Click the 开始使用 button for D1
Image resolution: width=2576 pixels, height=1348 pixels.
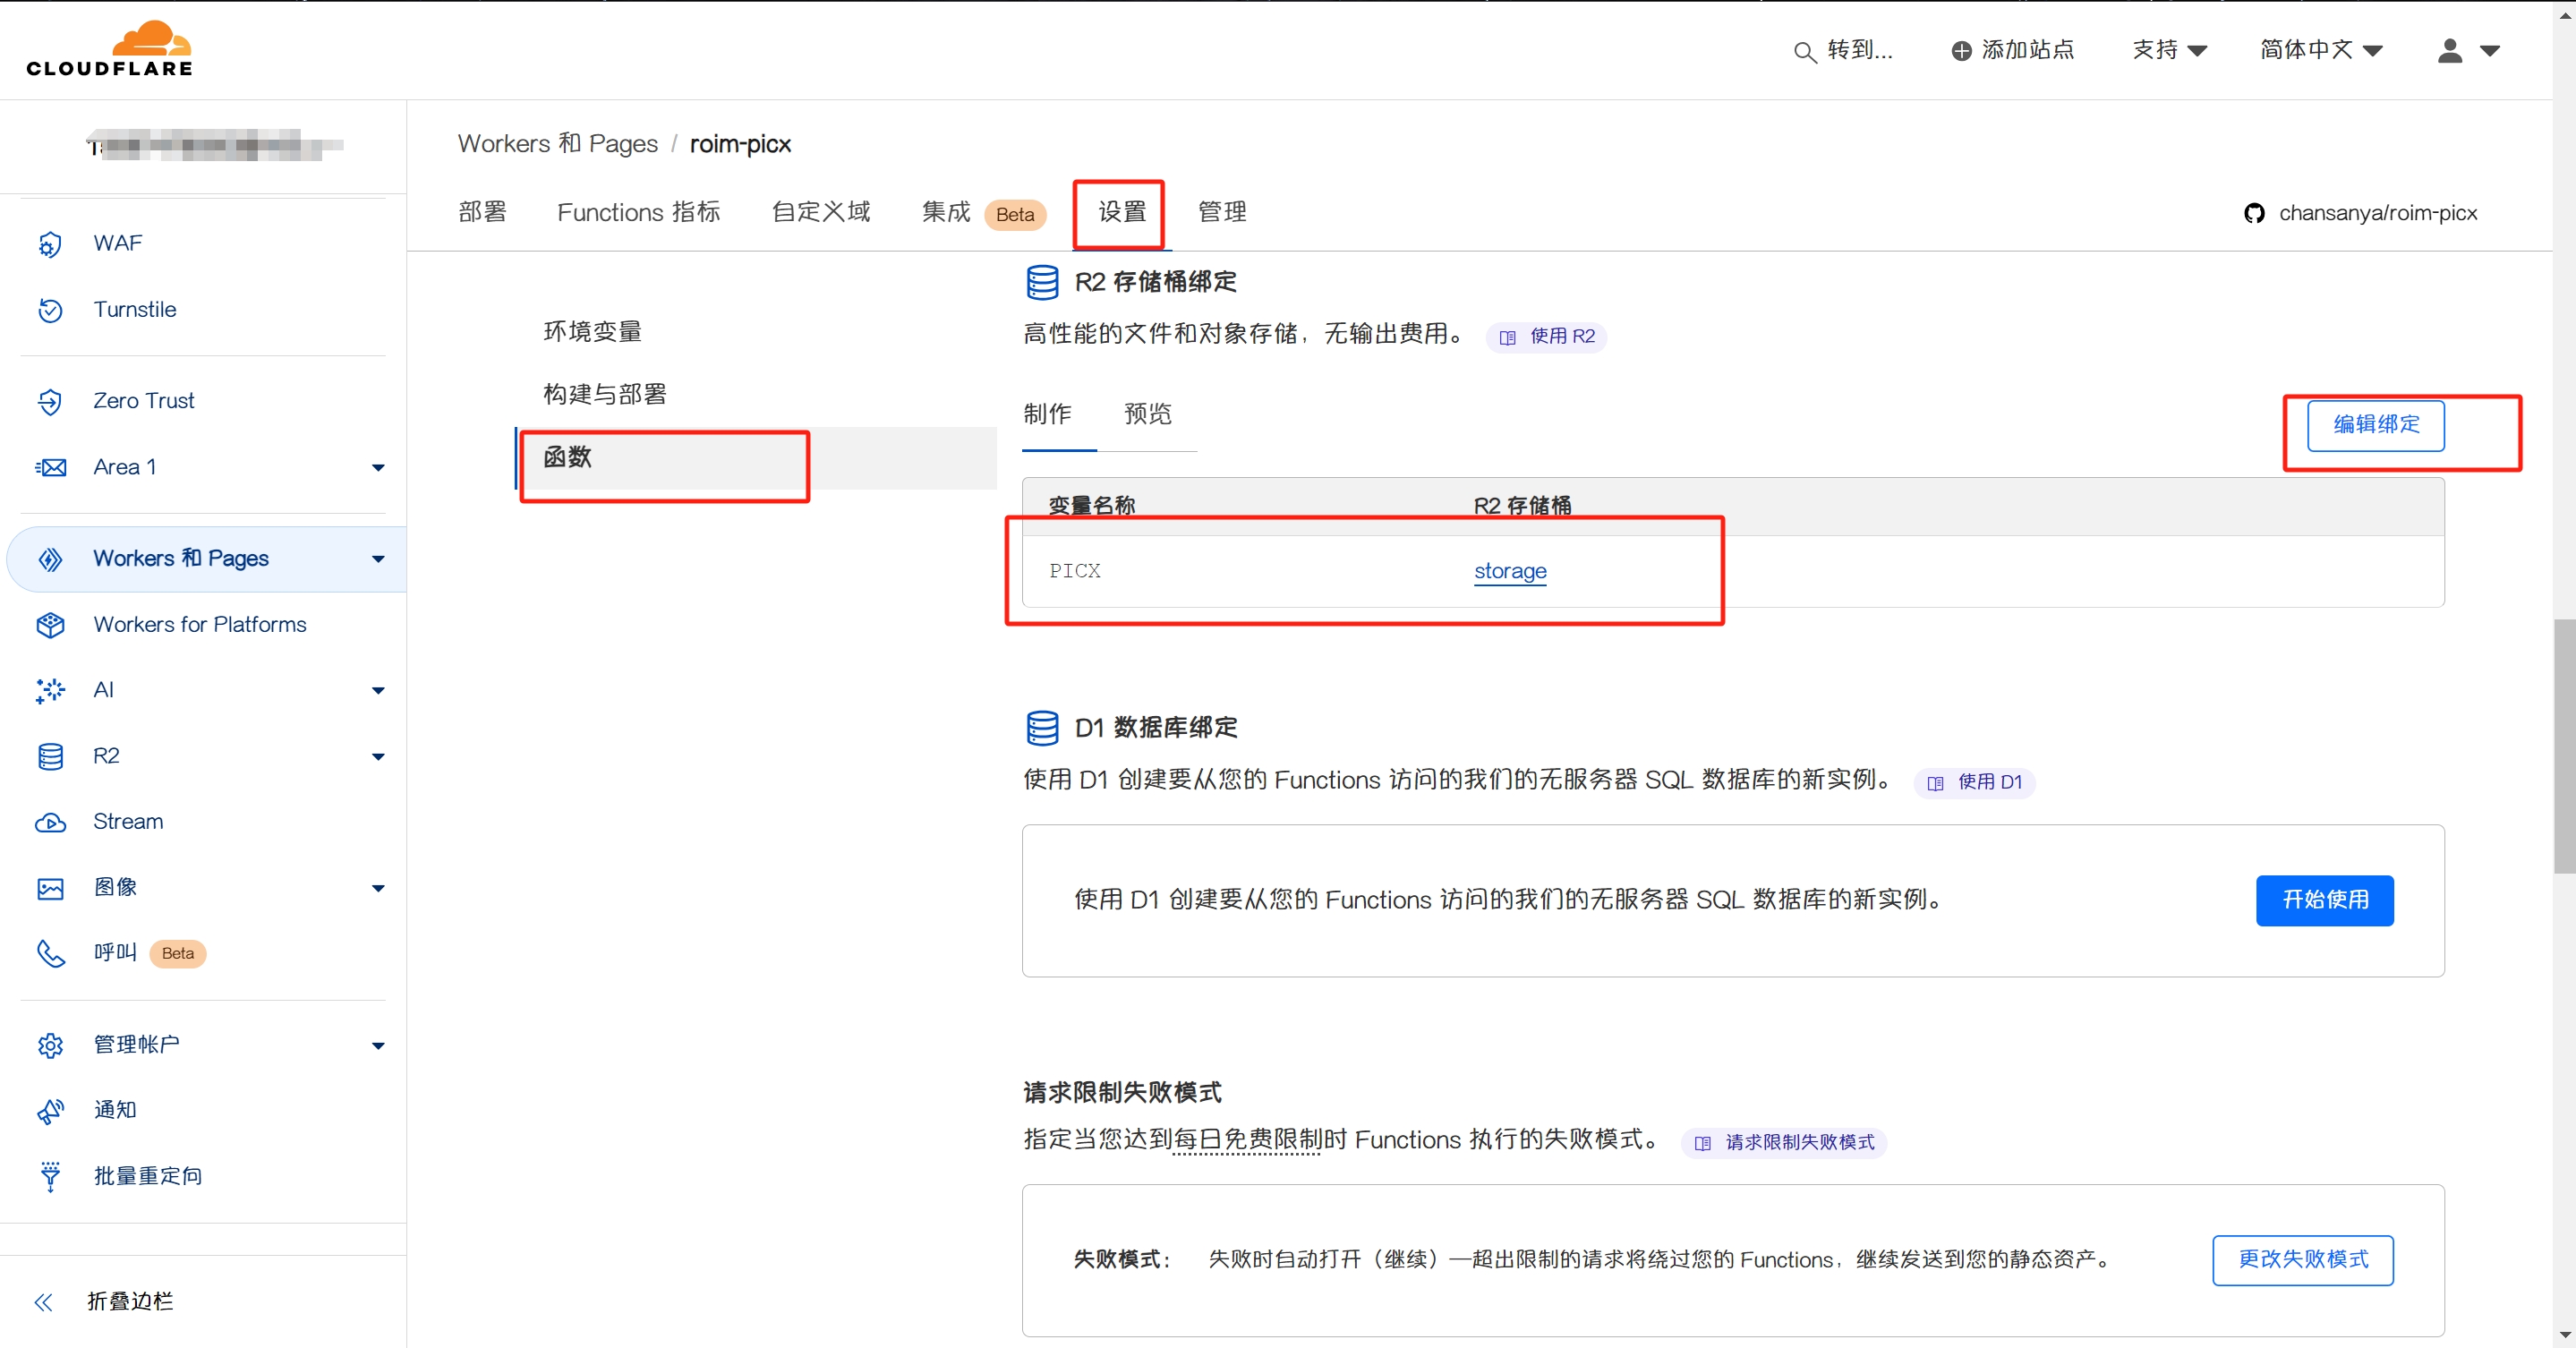[2325, 900]
